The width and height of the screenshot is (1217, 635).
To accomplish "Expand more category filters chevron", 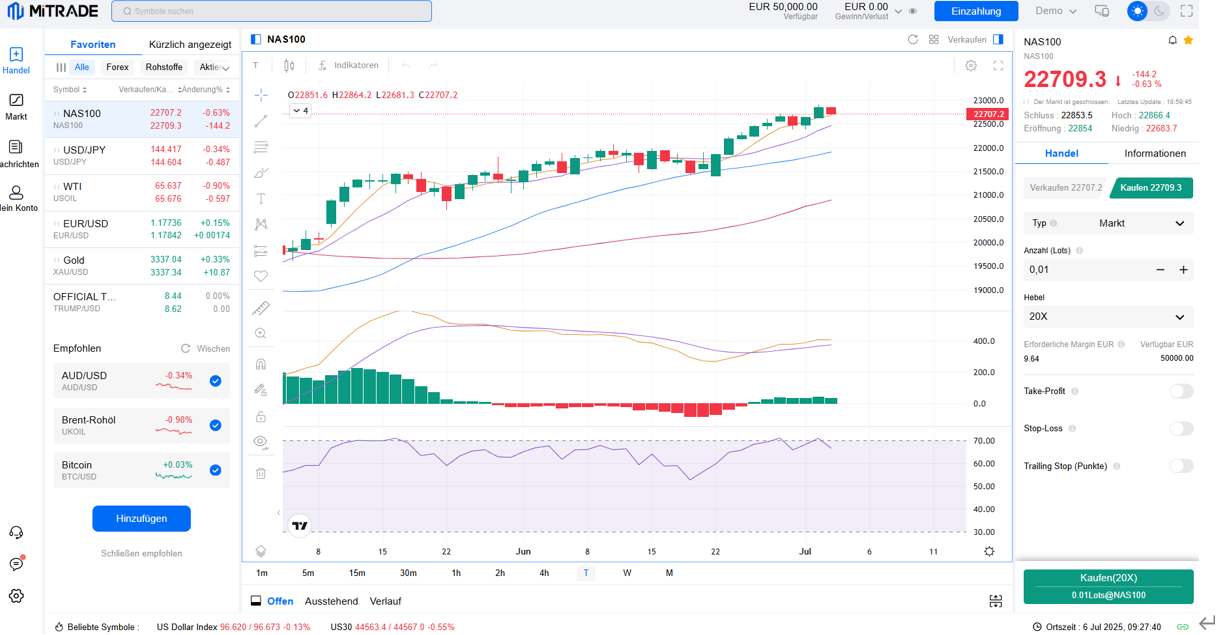I will (226, 68).
